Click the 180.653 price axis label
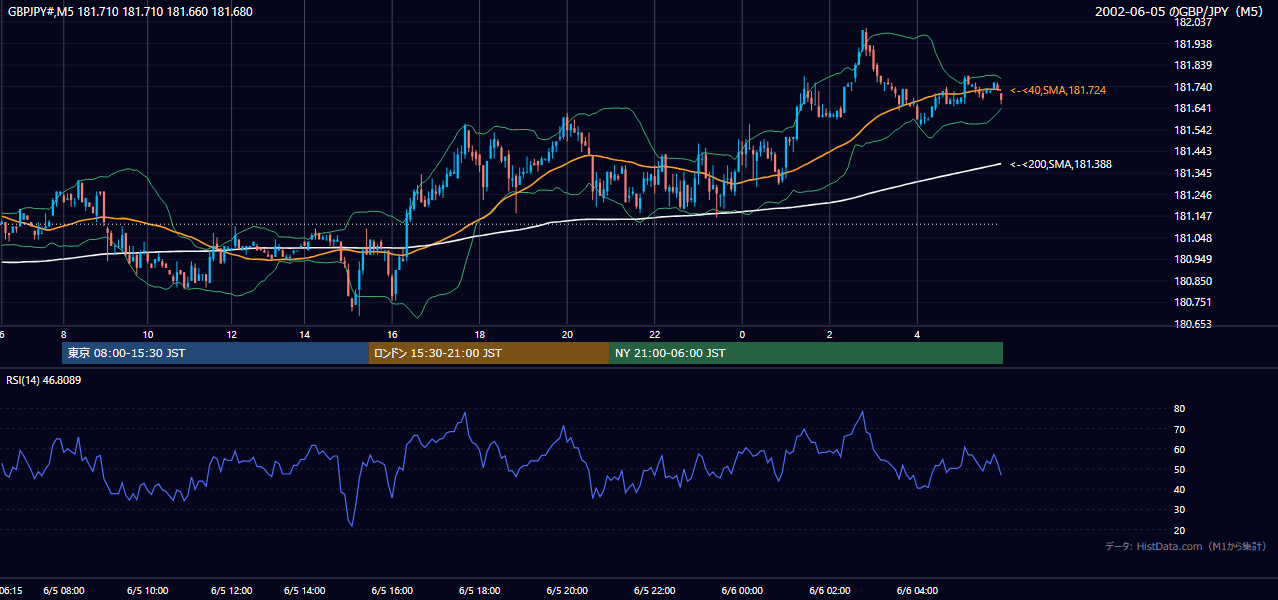Screen dimensions: 1278x600 click(1192, 324)
